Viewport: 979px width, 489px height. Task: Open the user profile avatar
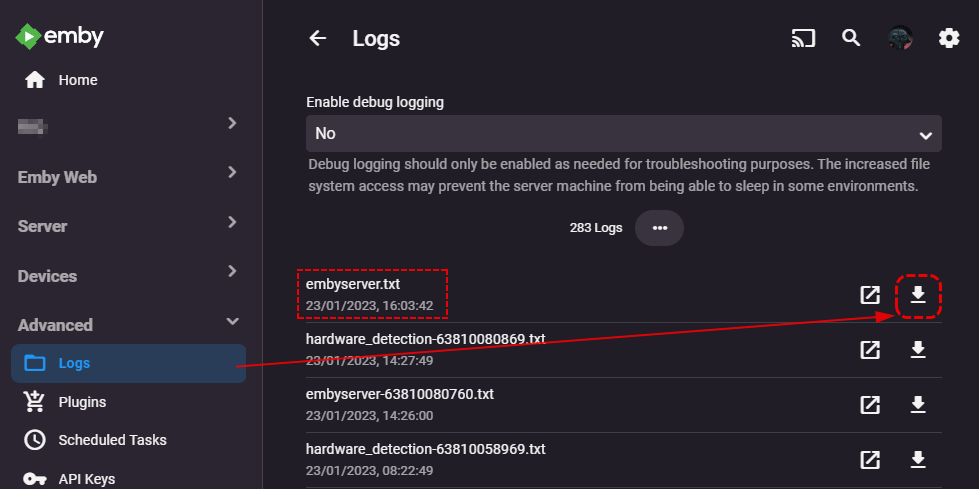[x=900, y=39]
